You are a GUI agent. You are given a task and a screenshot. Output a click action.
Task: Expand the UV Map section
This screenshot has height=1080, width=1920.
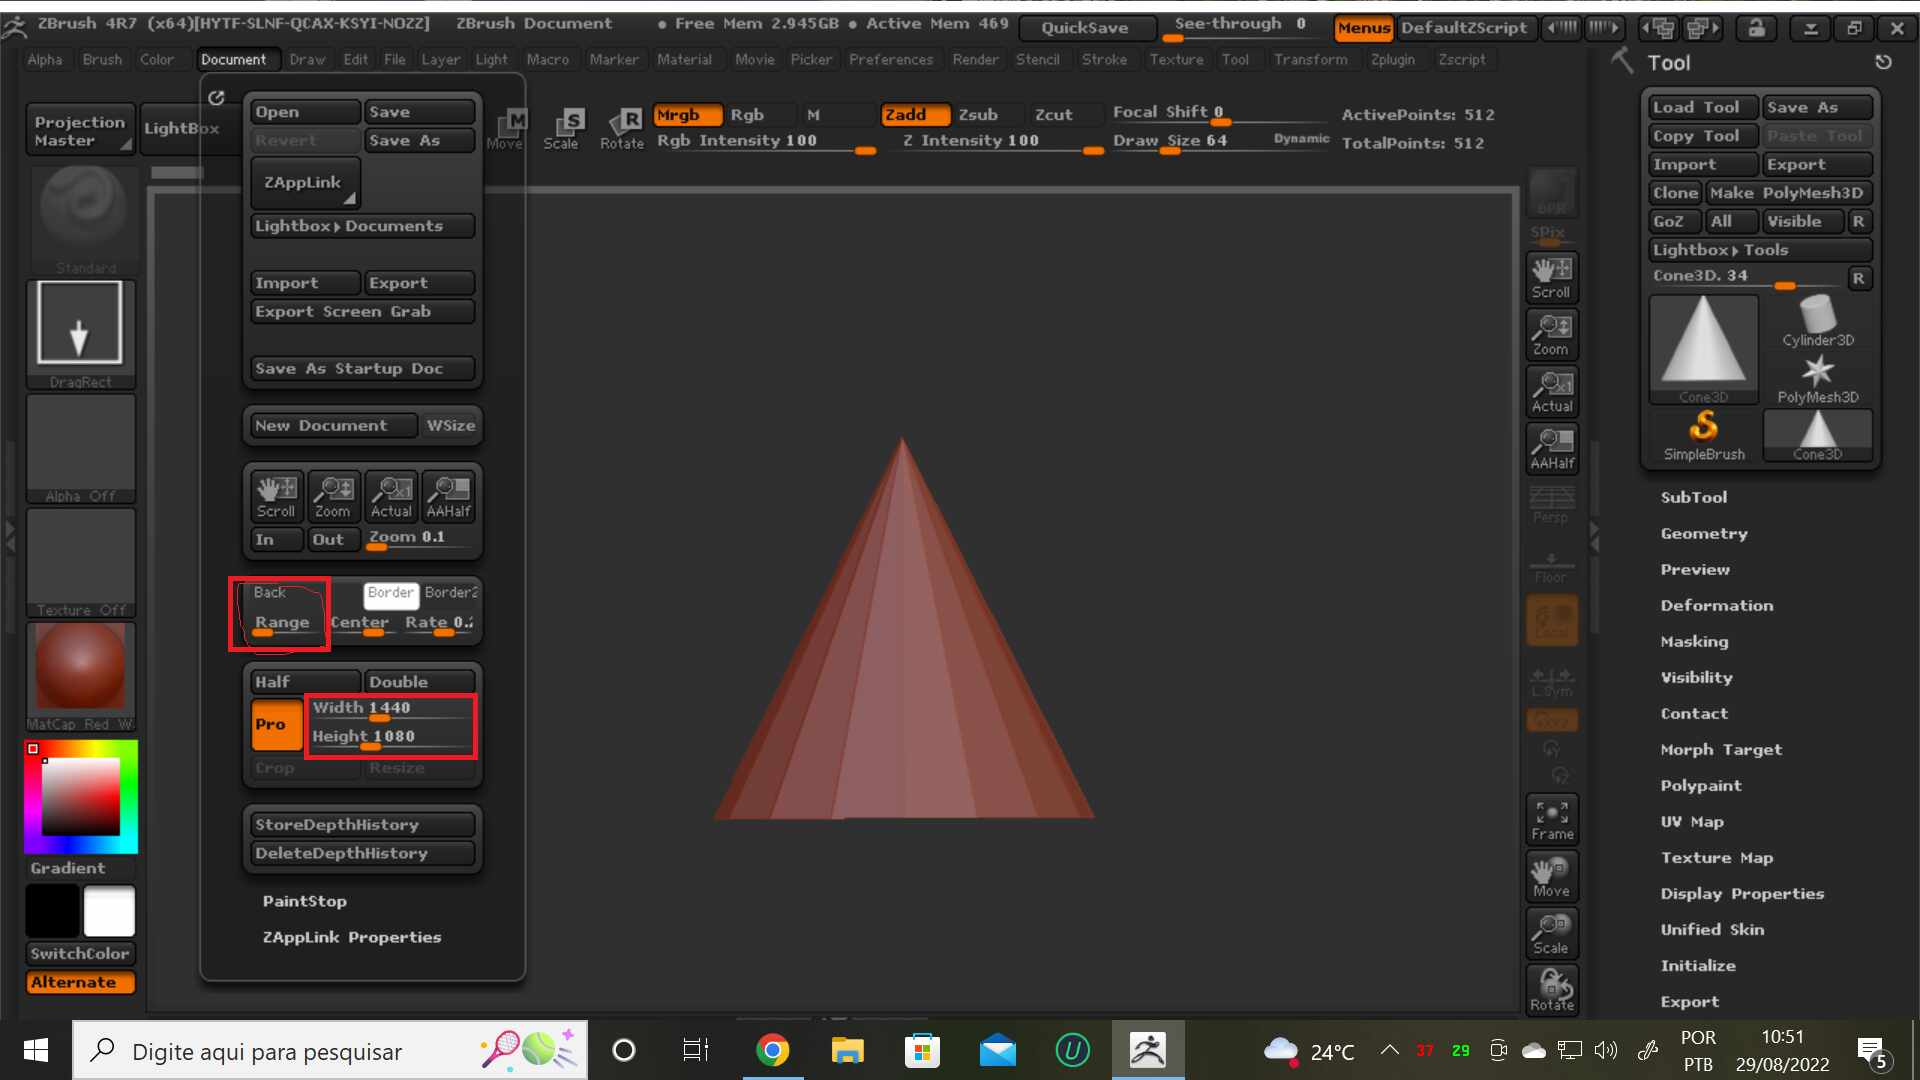(1692, 821)
